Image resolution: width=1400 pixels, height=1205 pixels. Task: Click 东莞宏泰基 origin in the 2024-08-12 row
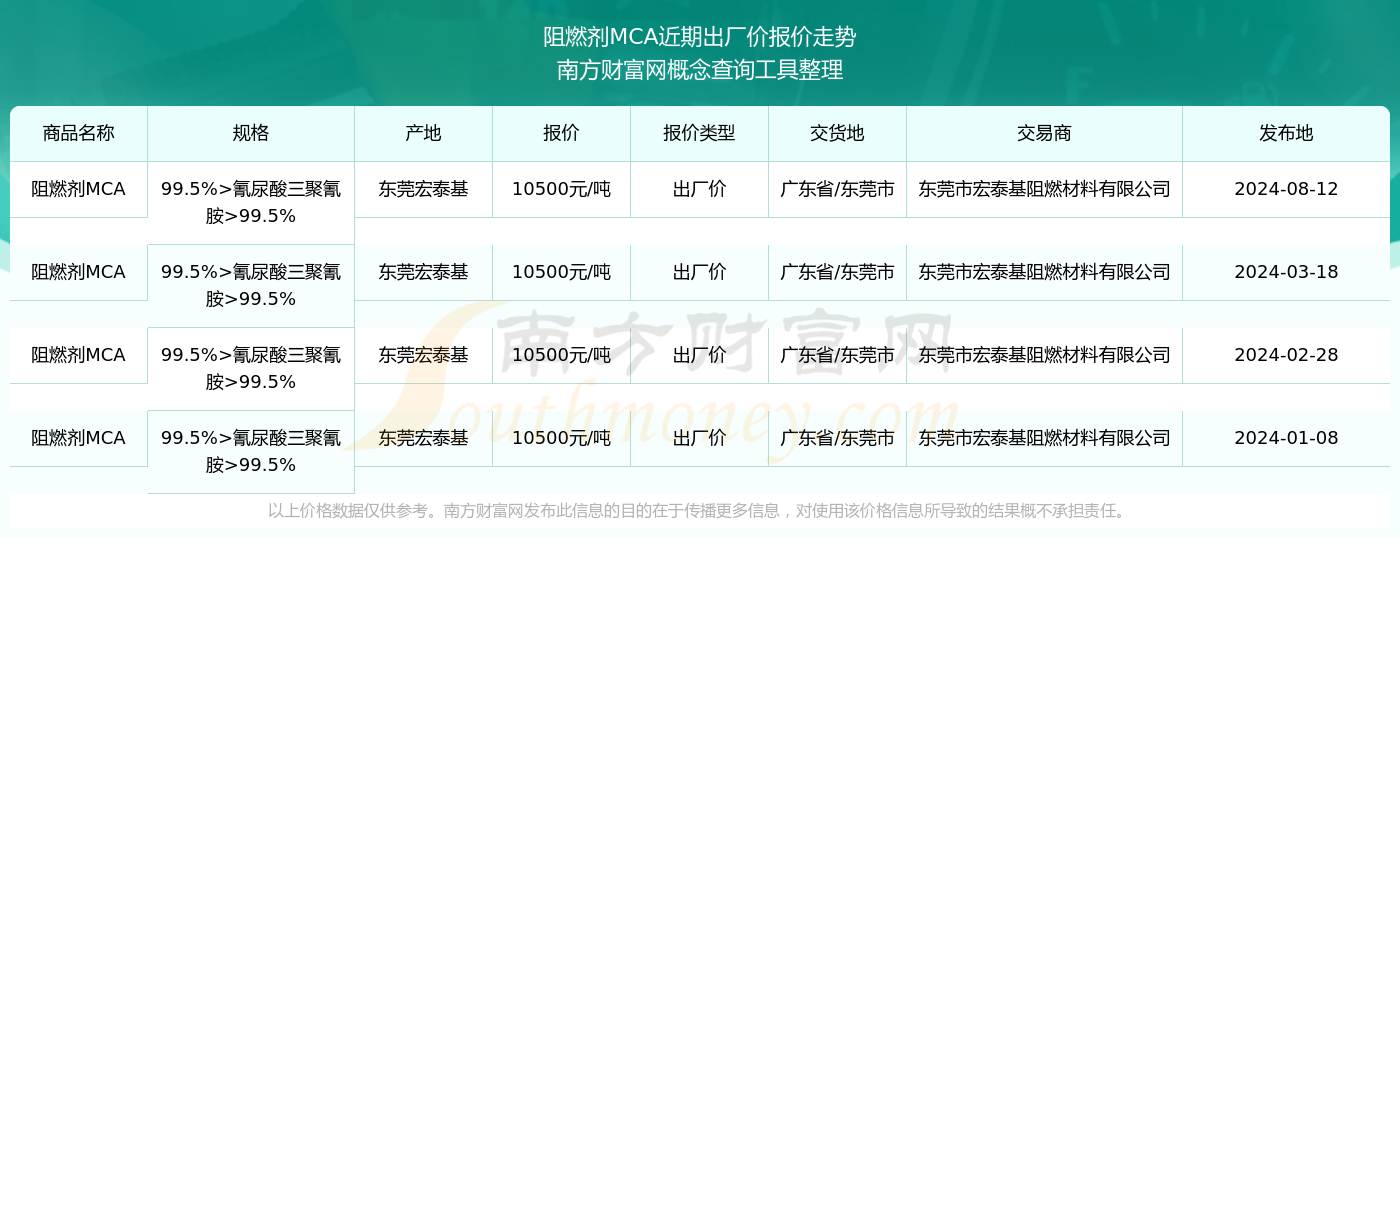(x=423, y=189)
